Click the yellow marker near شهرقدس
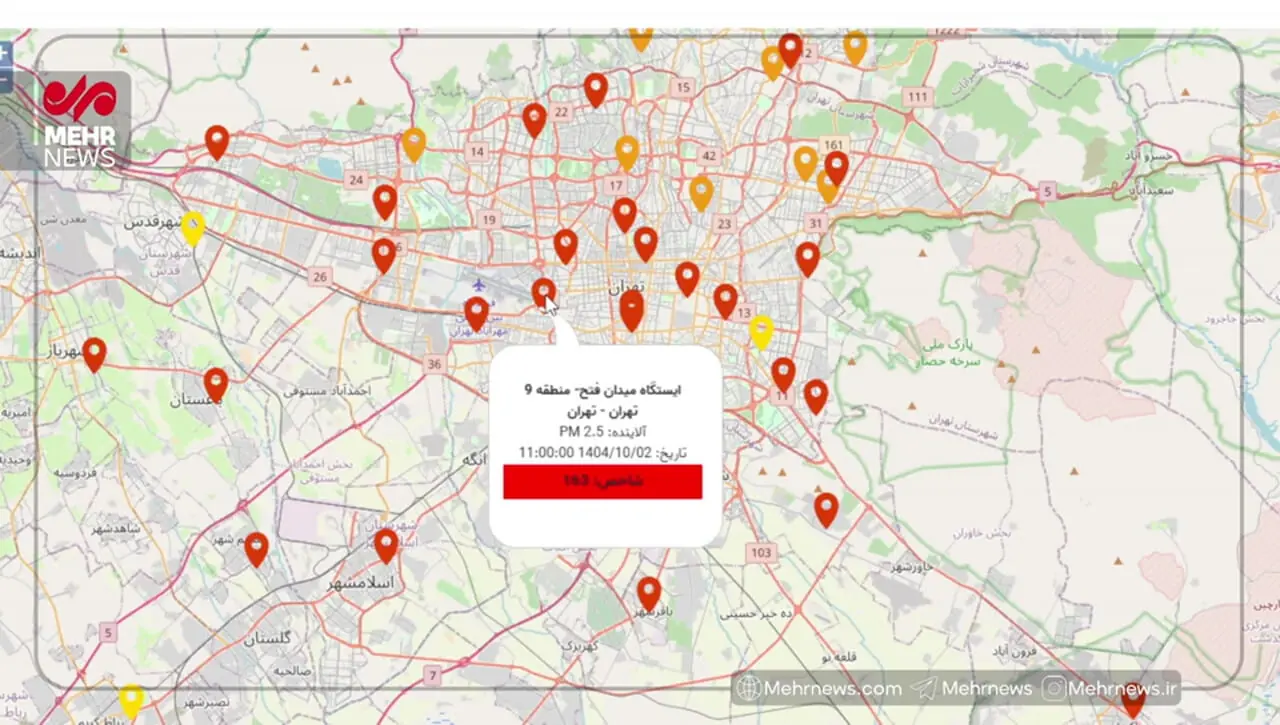Image resolution: width=1280 pixels, height=725 pixels. tap(192, 227)
